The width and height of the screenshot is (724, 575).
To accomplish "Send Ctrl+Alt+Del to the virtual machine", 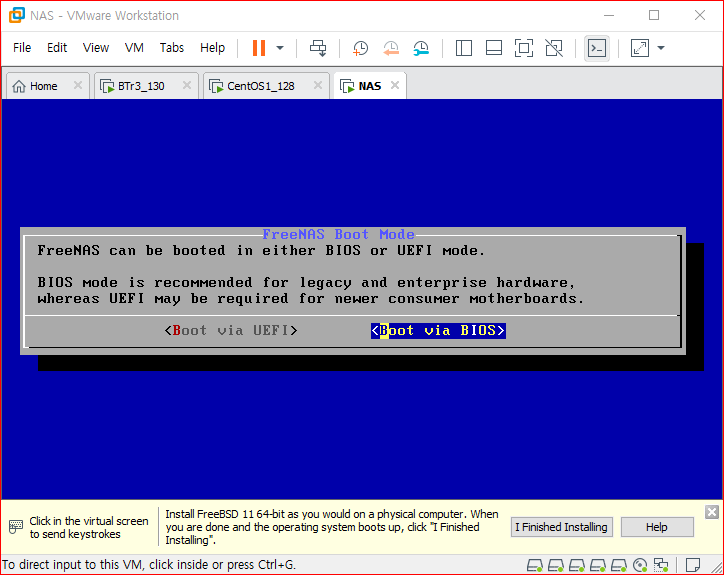I will tap(318, 48).
